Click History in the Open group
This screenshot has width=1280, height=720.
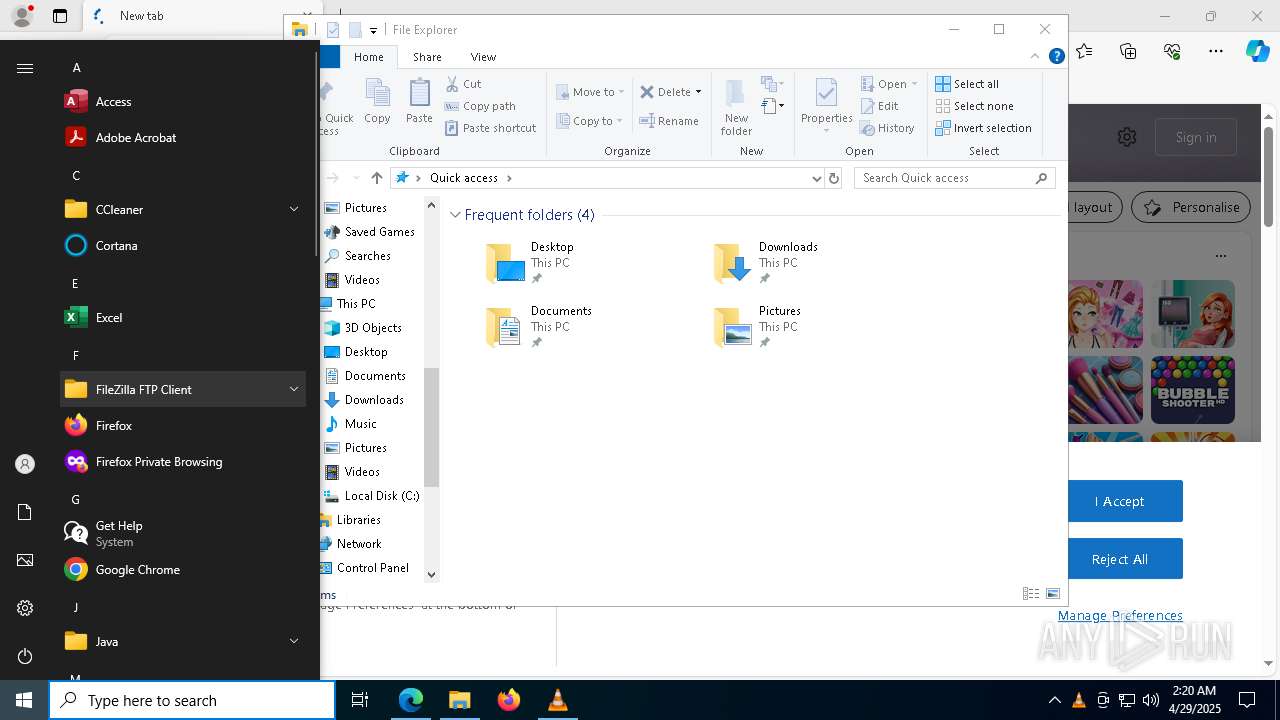click(887, 128)
